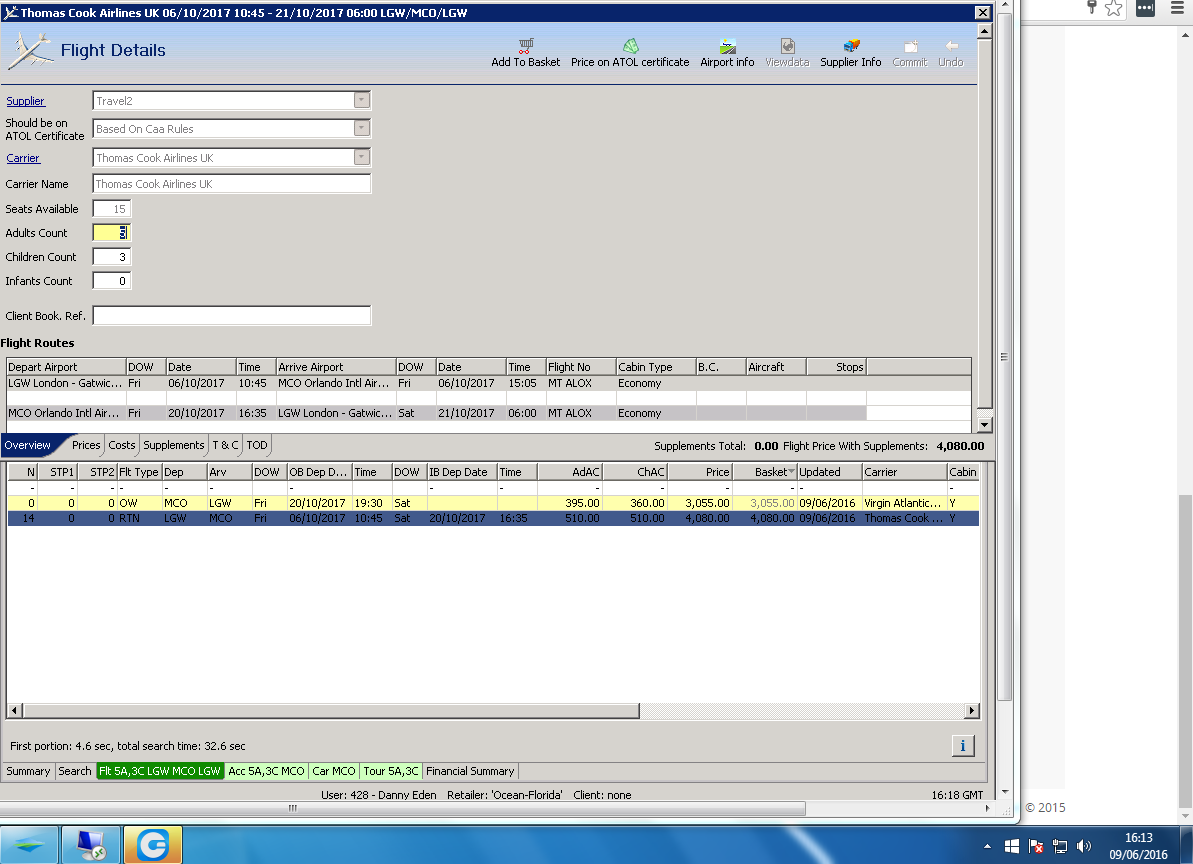Open the Search bottom tab
Screen dimensions: 1193x864
[x=75, y=771]
